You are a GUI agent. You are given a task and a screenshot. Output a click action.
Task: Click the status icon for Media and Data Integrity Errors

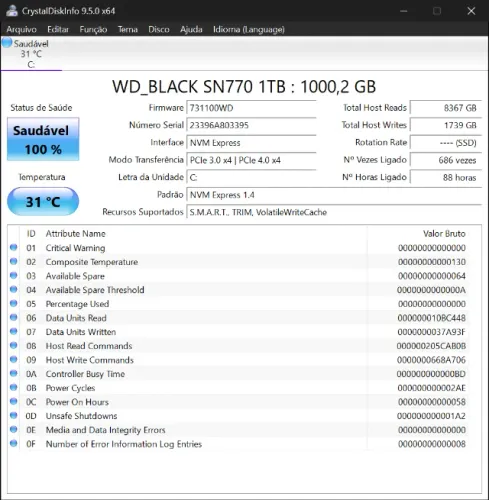[x=14, y=429]
